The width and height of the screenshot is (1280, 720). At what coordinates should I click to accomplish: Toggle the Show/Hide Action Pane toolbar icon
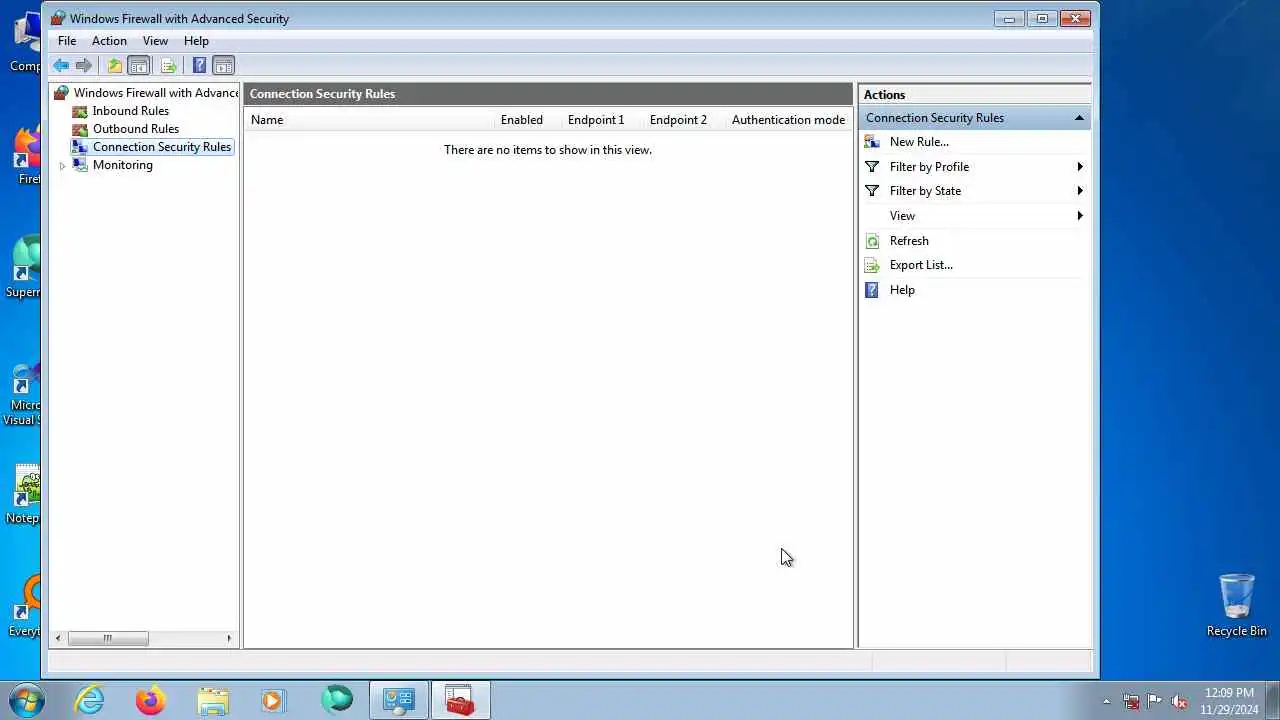click(223, 66)
